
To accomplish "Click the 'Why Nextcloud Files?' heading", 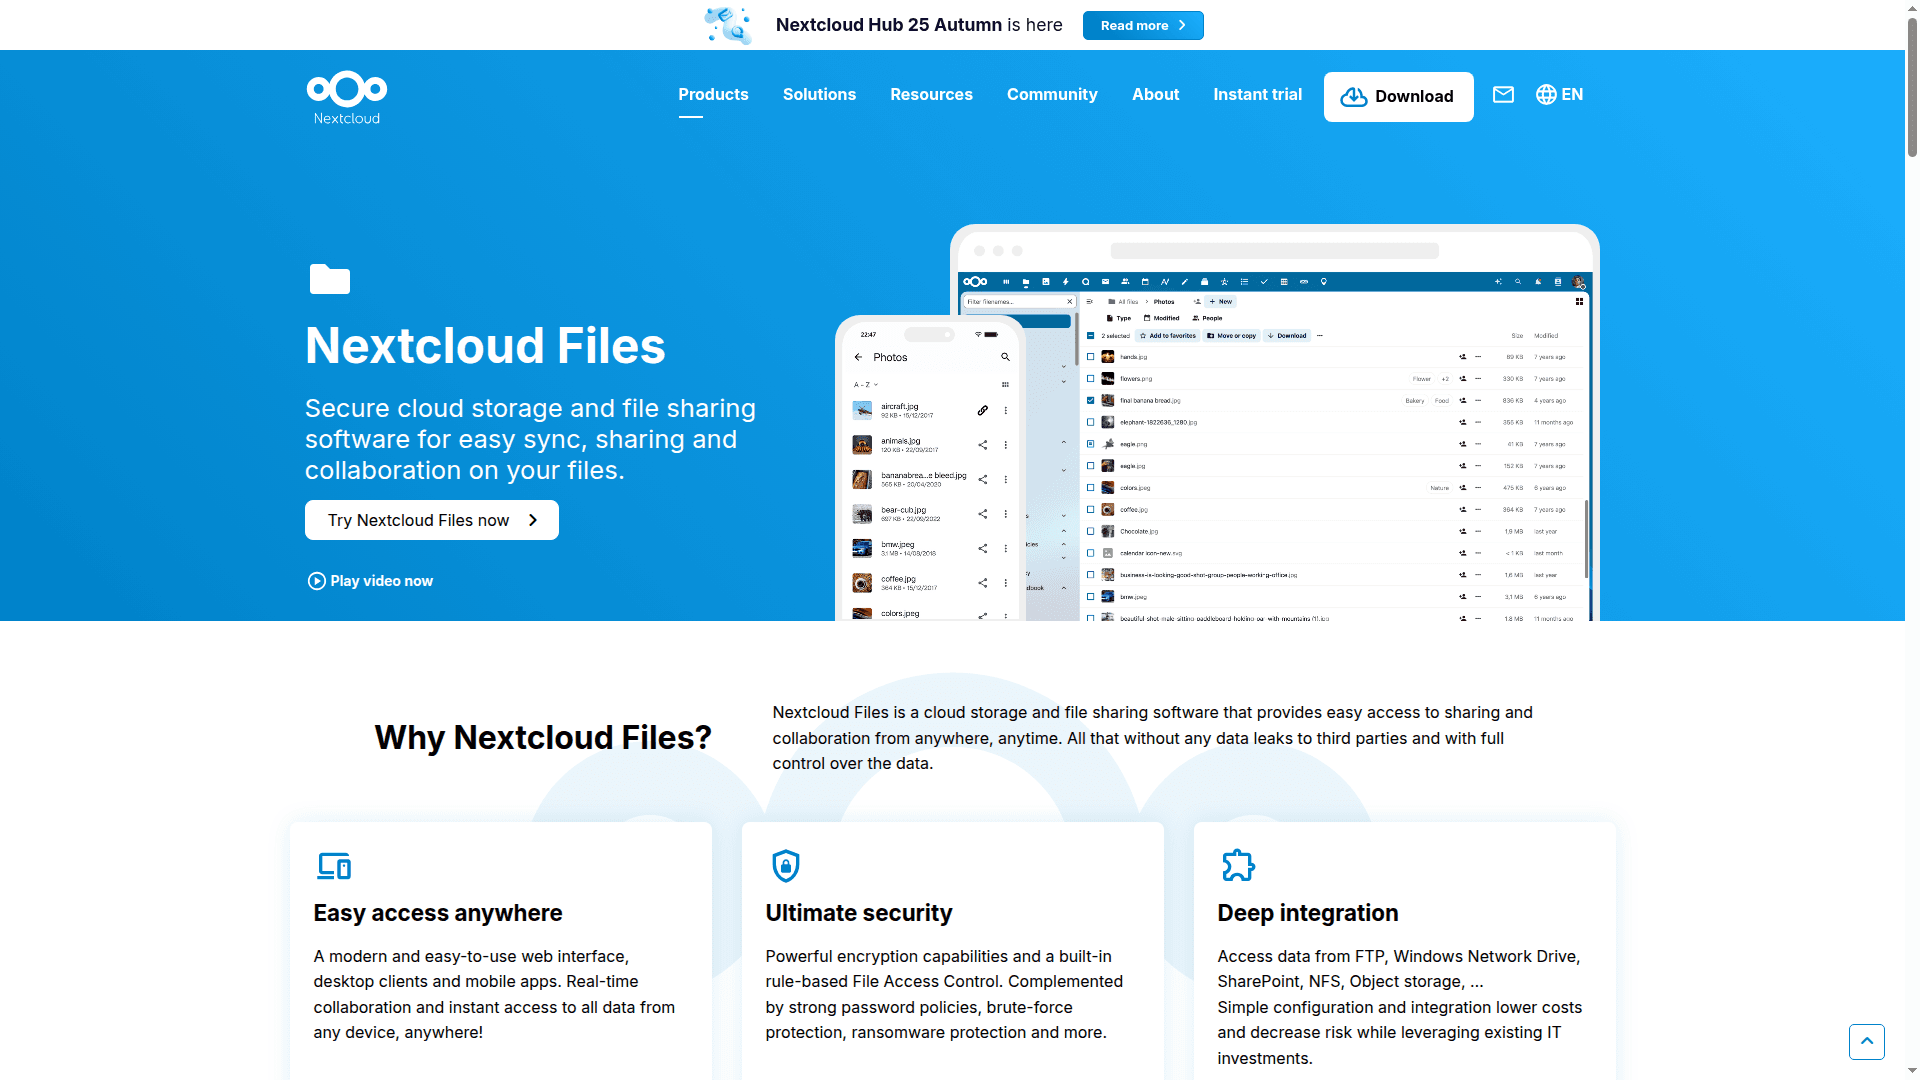I will coord(543,737).
